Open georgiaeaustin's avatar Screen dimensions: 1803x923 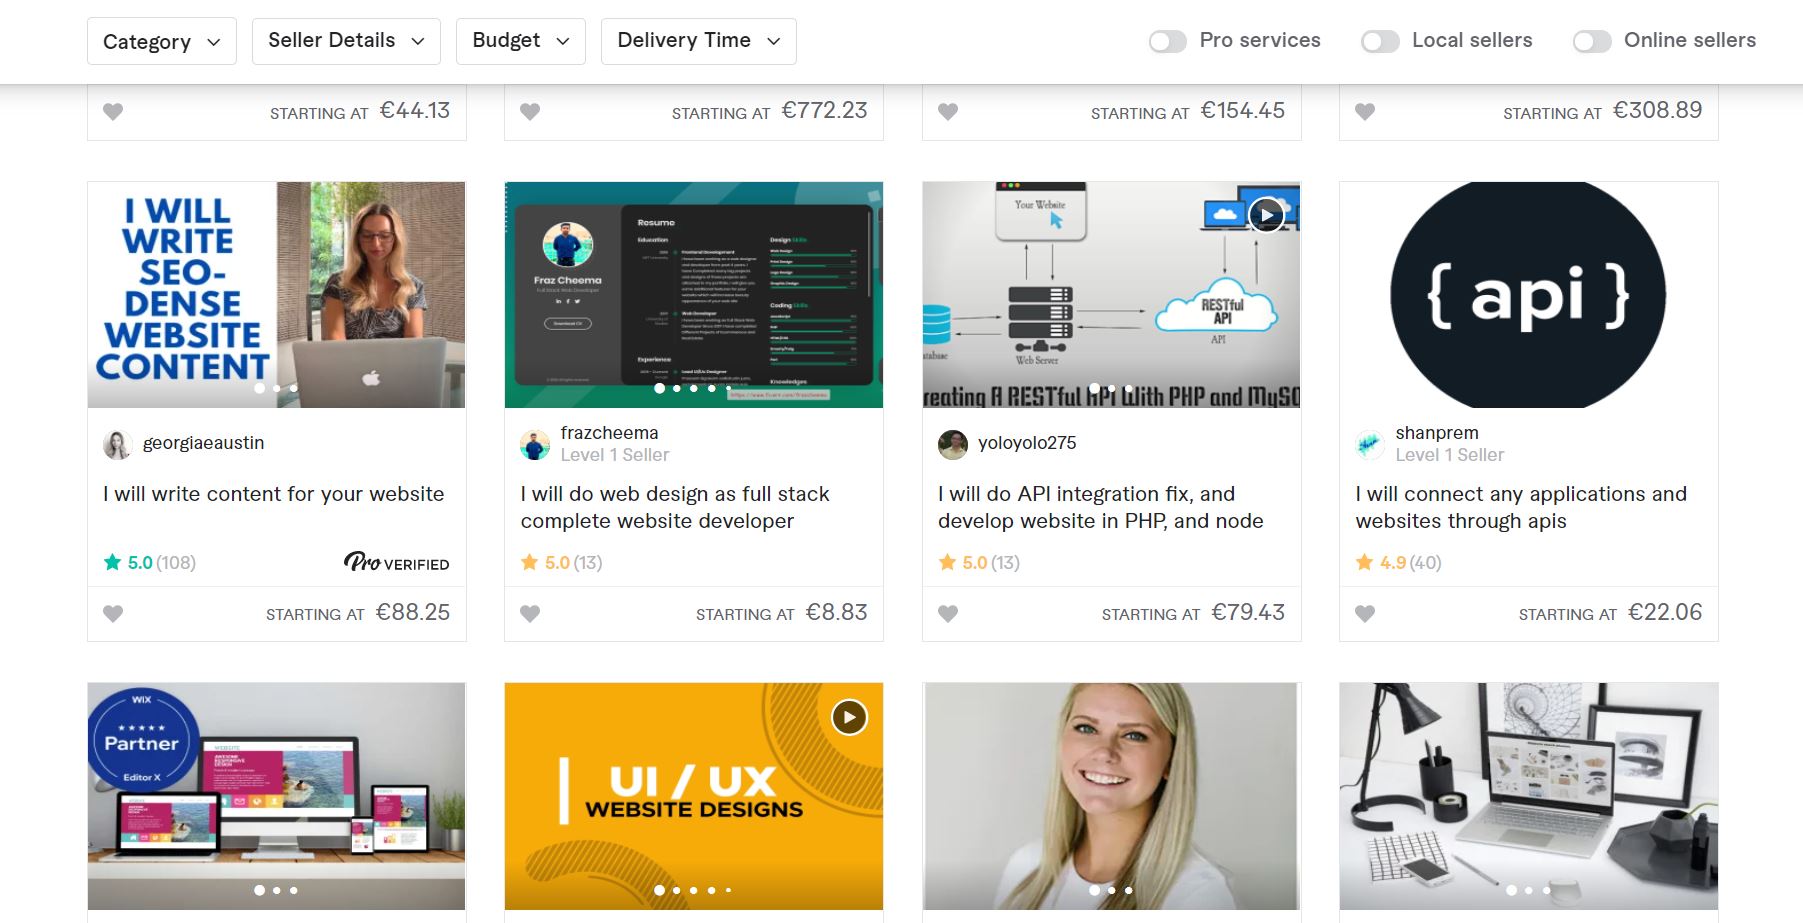coord(118,444)
